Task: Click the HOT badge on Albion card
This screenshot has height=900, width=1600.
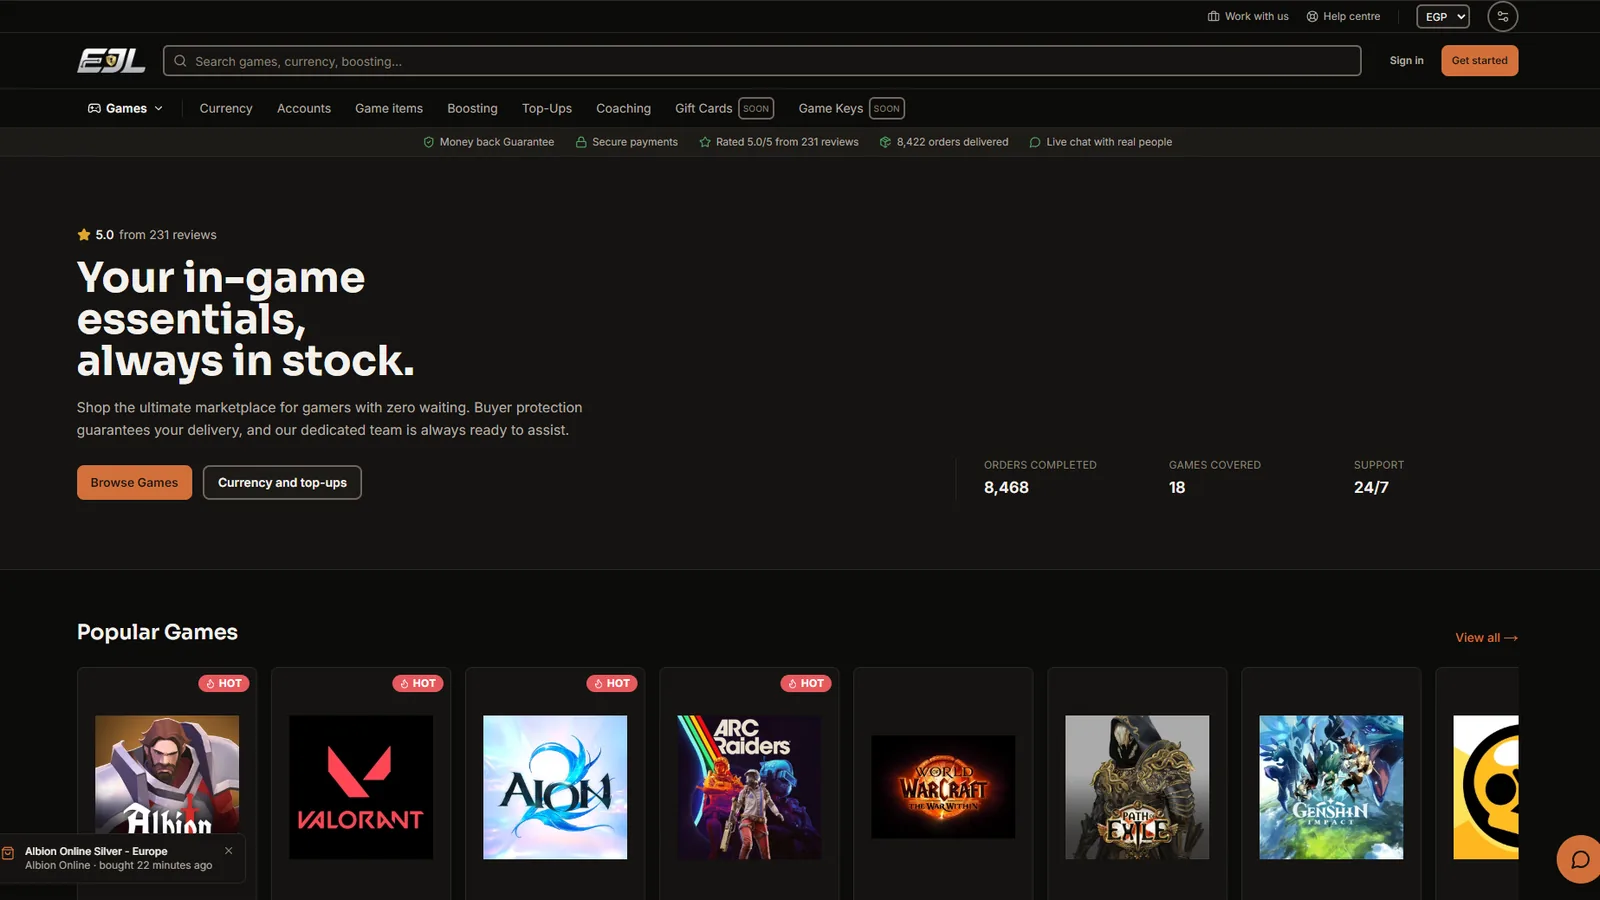Action: [x=223, y=683]
